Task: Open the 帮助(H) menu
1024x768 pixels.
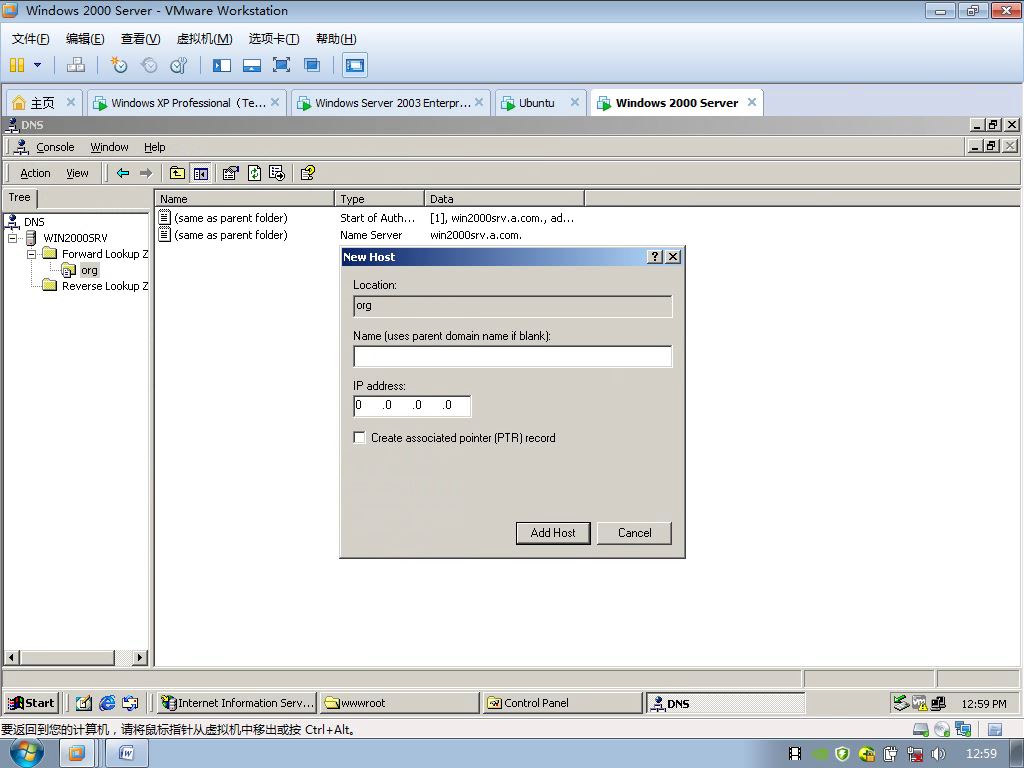Action: click(336, 39)
